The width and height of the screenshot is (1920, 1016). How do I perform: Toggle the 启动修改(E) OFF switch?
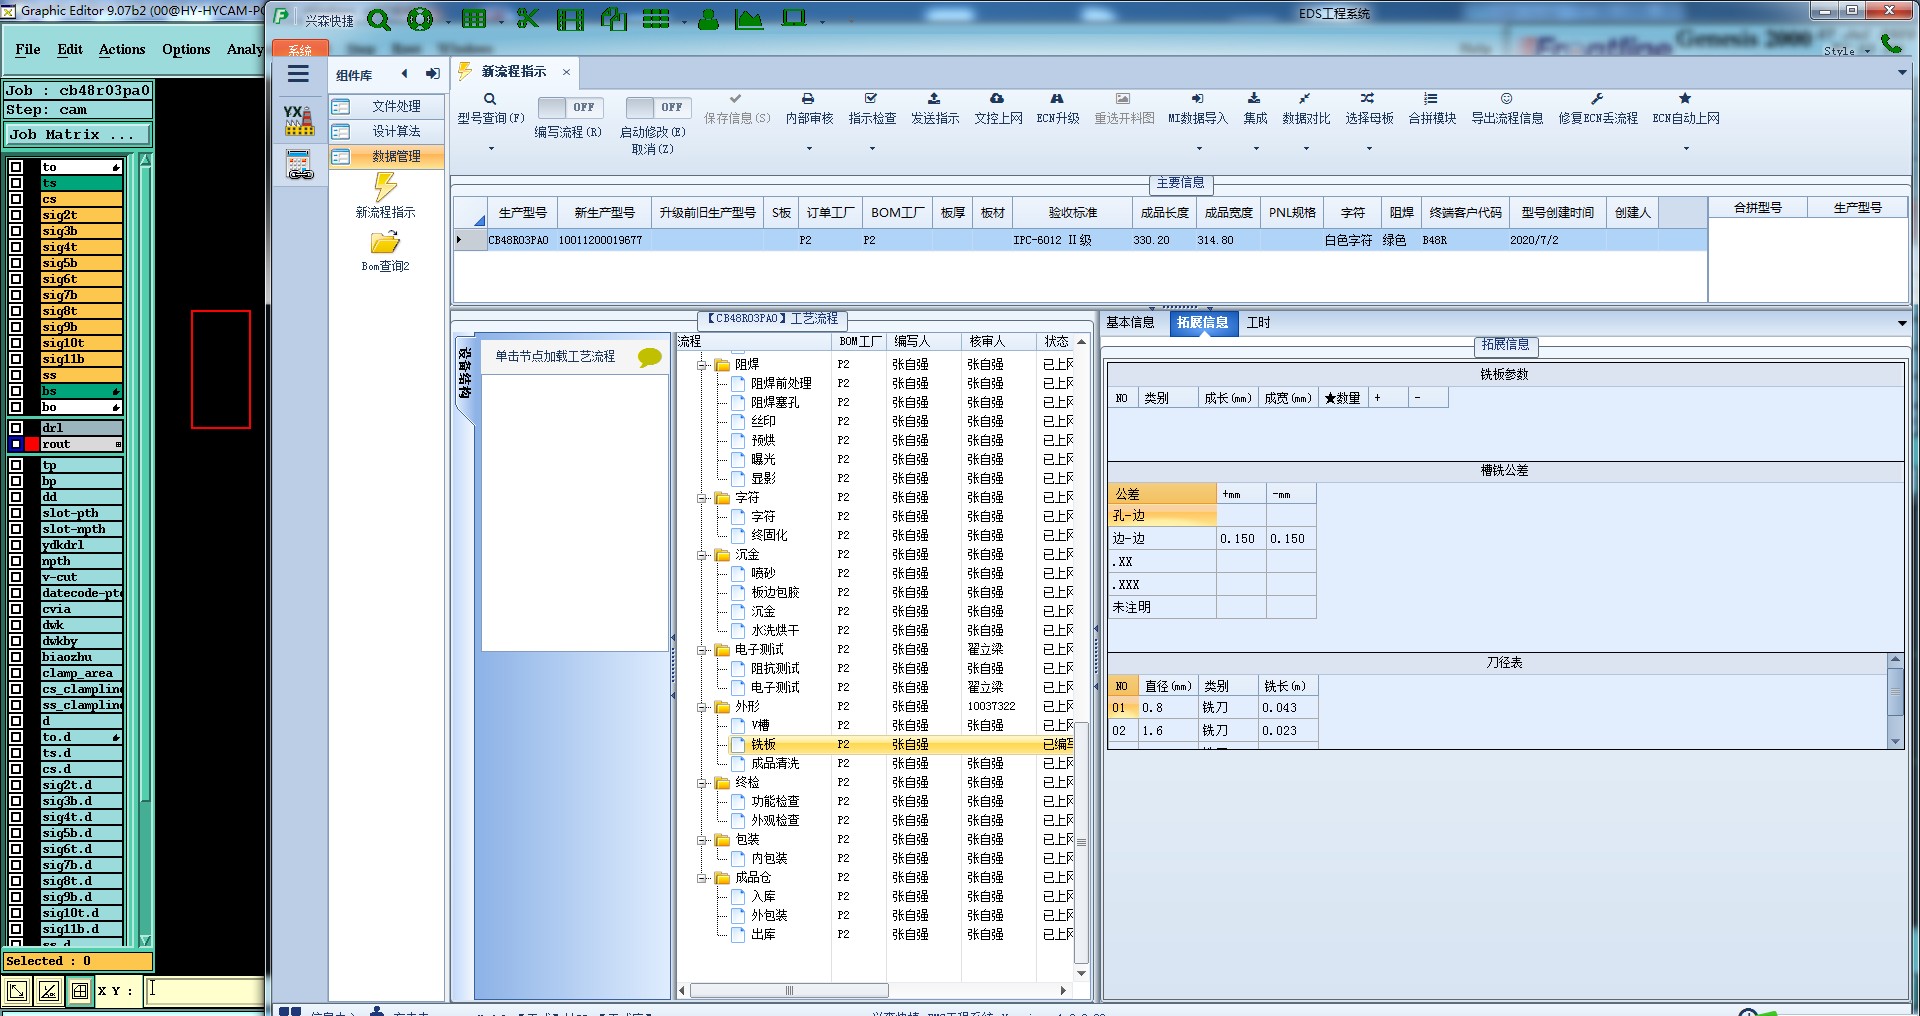[656, 107]
